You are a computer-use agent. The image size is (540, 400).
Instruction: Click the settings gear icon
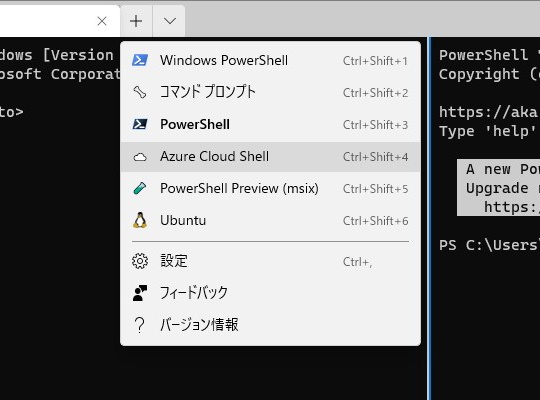click(x=140, y=261)
